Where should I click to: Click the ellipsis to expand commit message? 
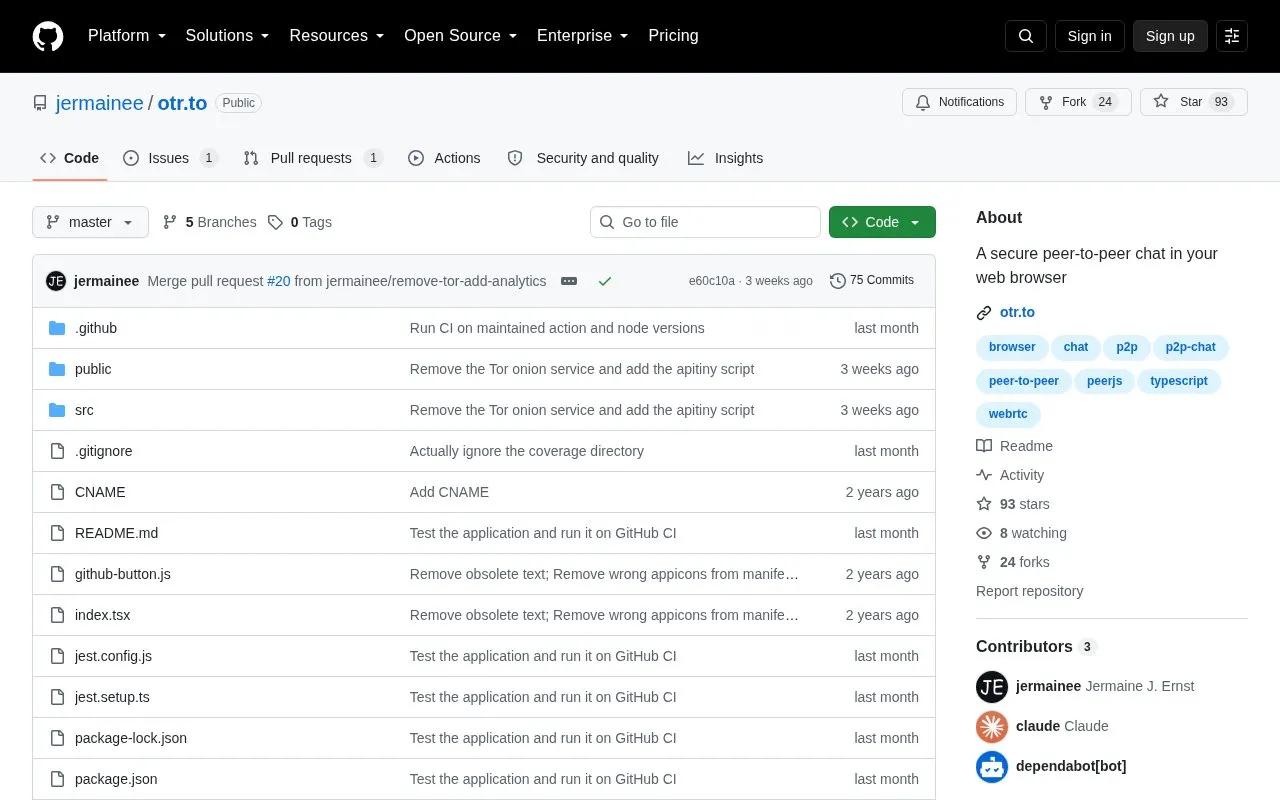[569, 281]
